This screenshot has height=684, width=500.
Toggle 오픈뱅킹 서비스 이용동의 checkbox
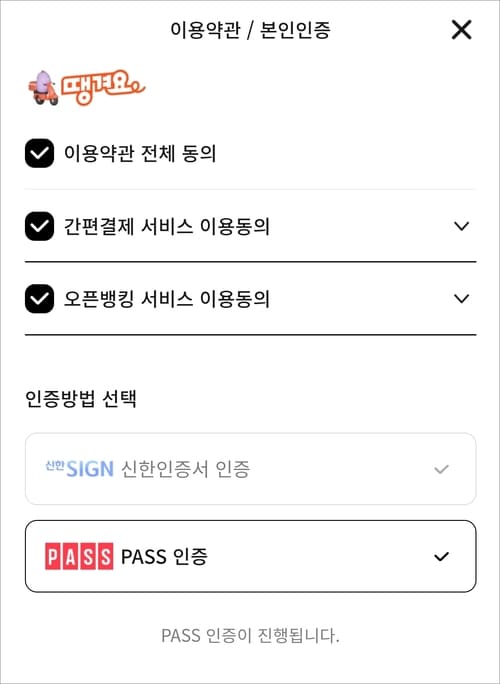[39, 299]
